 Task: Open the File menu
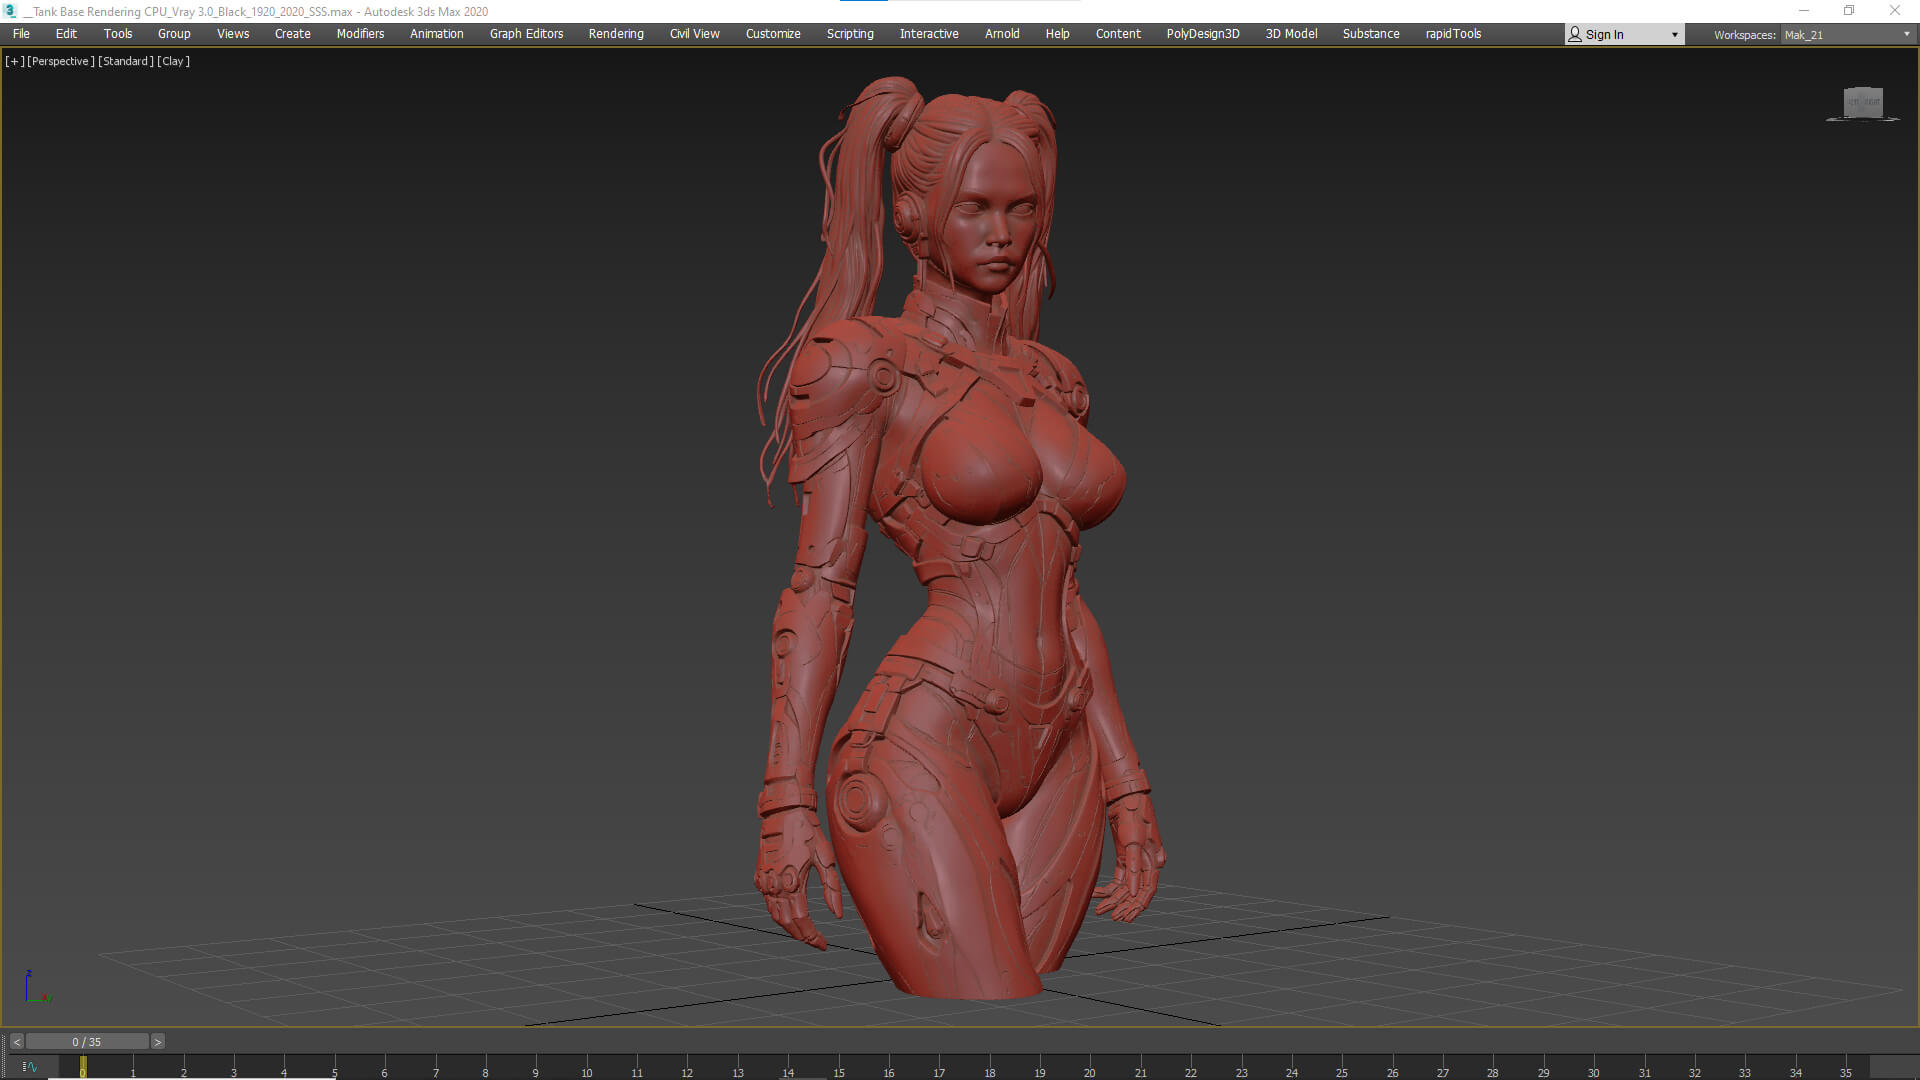(21, 34)
